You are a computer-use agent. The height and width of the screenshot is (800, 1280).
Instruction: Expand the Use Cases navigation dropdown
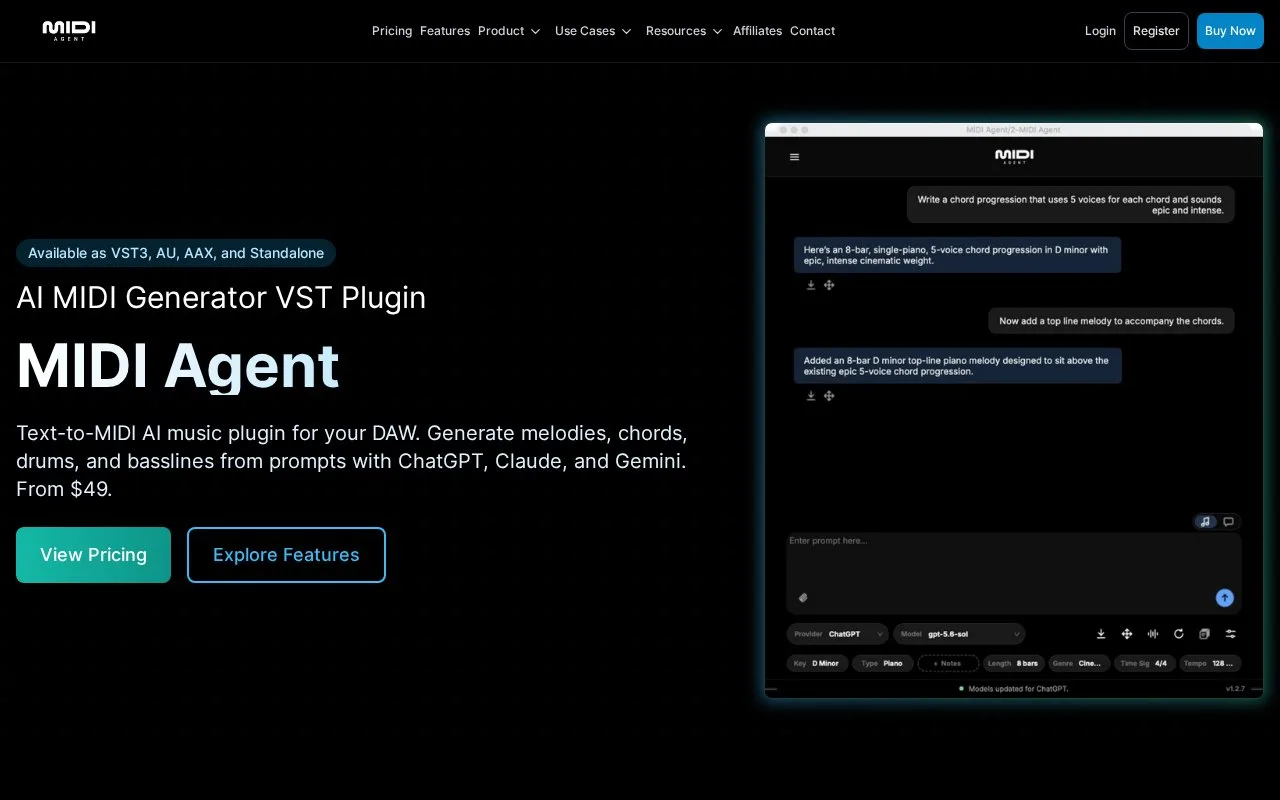[x=593, y=31]
